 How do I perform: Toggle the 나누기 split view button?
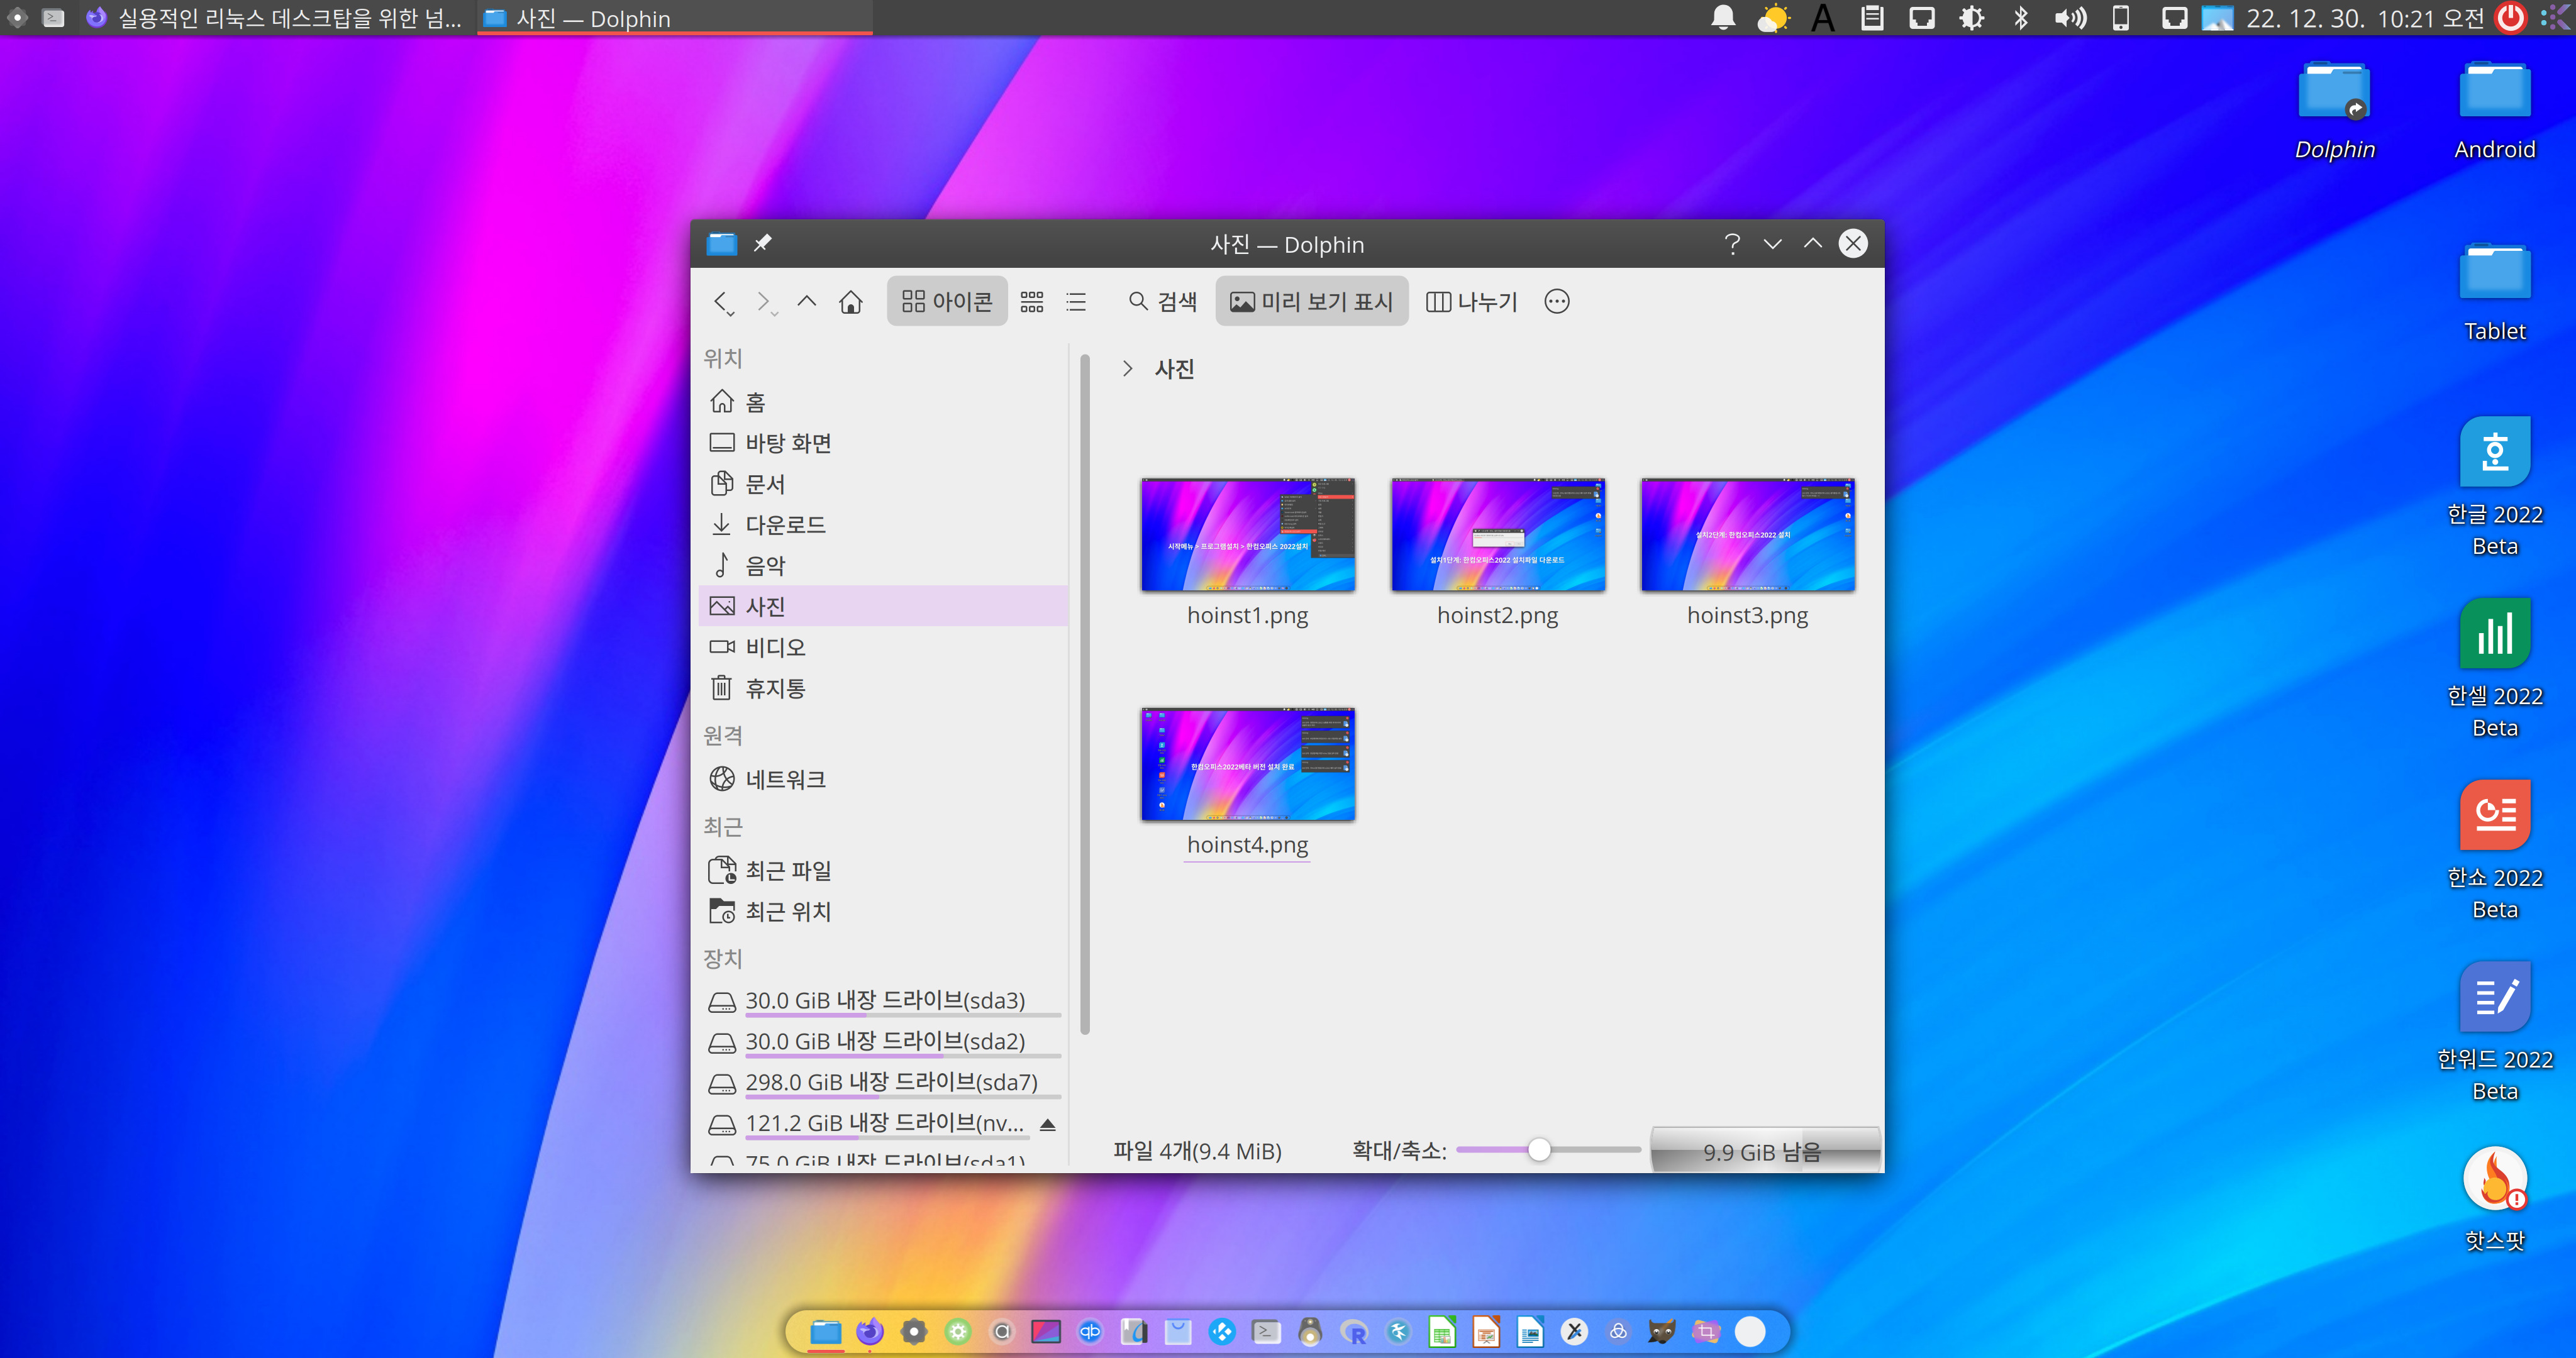pyautogui.click(x=1471, y=301)
